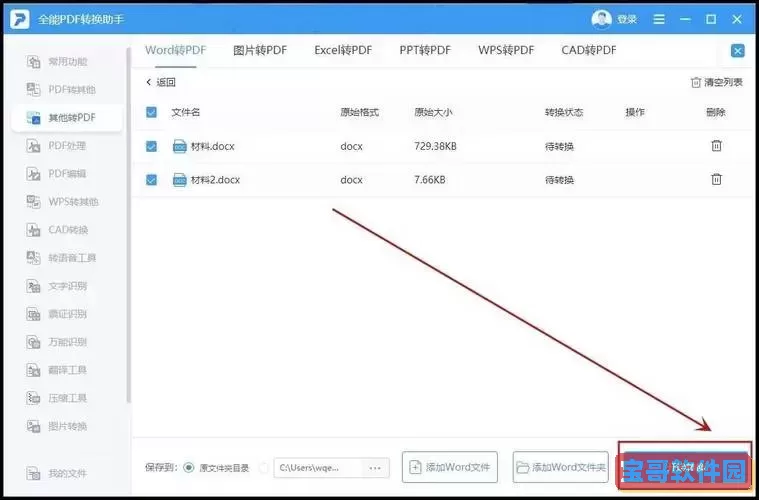The image size is (759, 500).
Task: Click the 登录 login link
Action: click(x=627, y=19)
